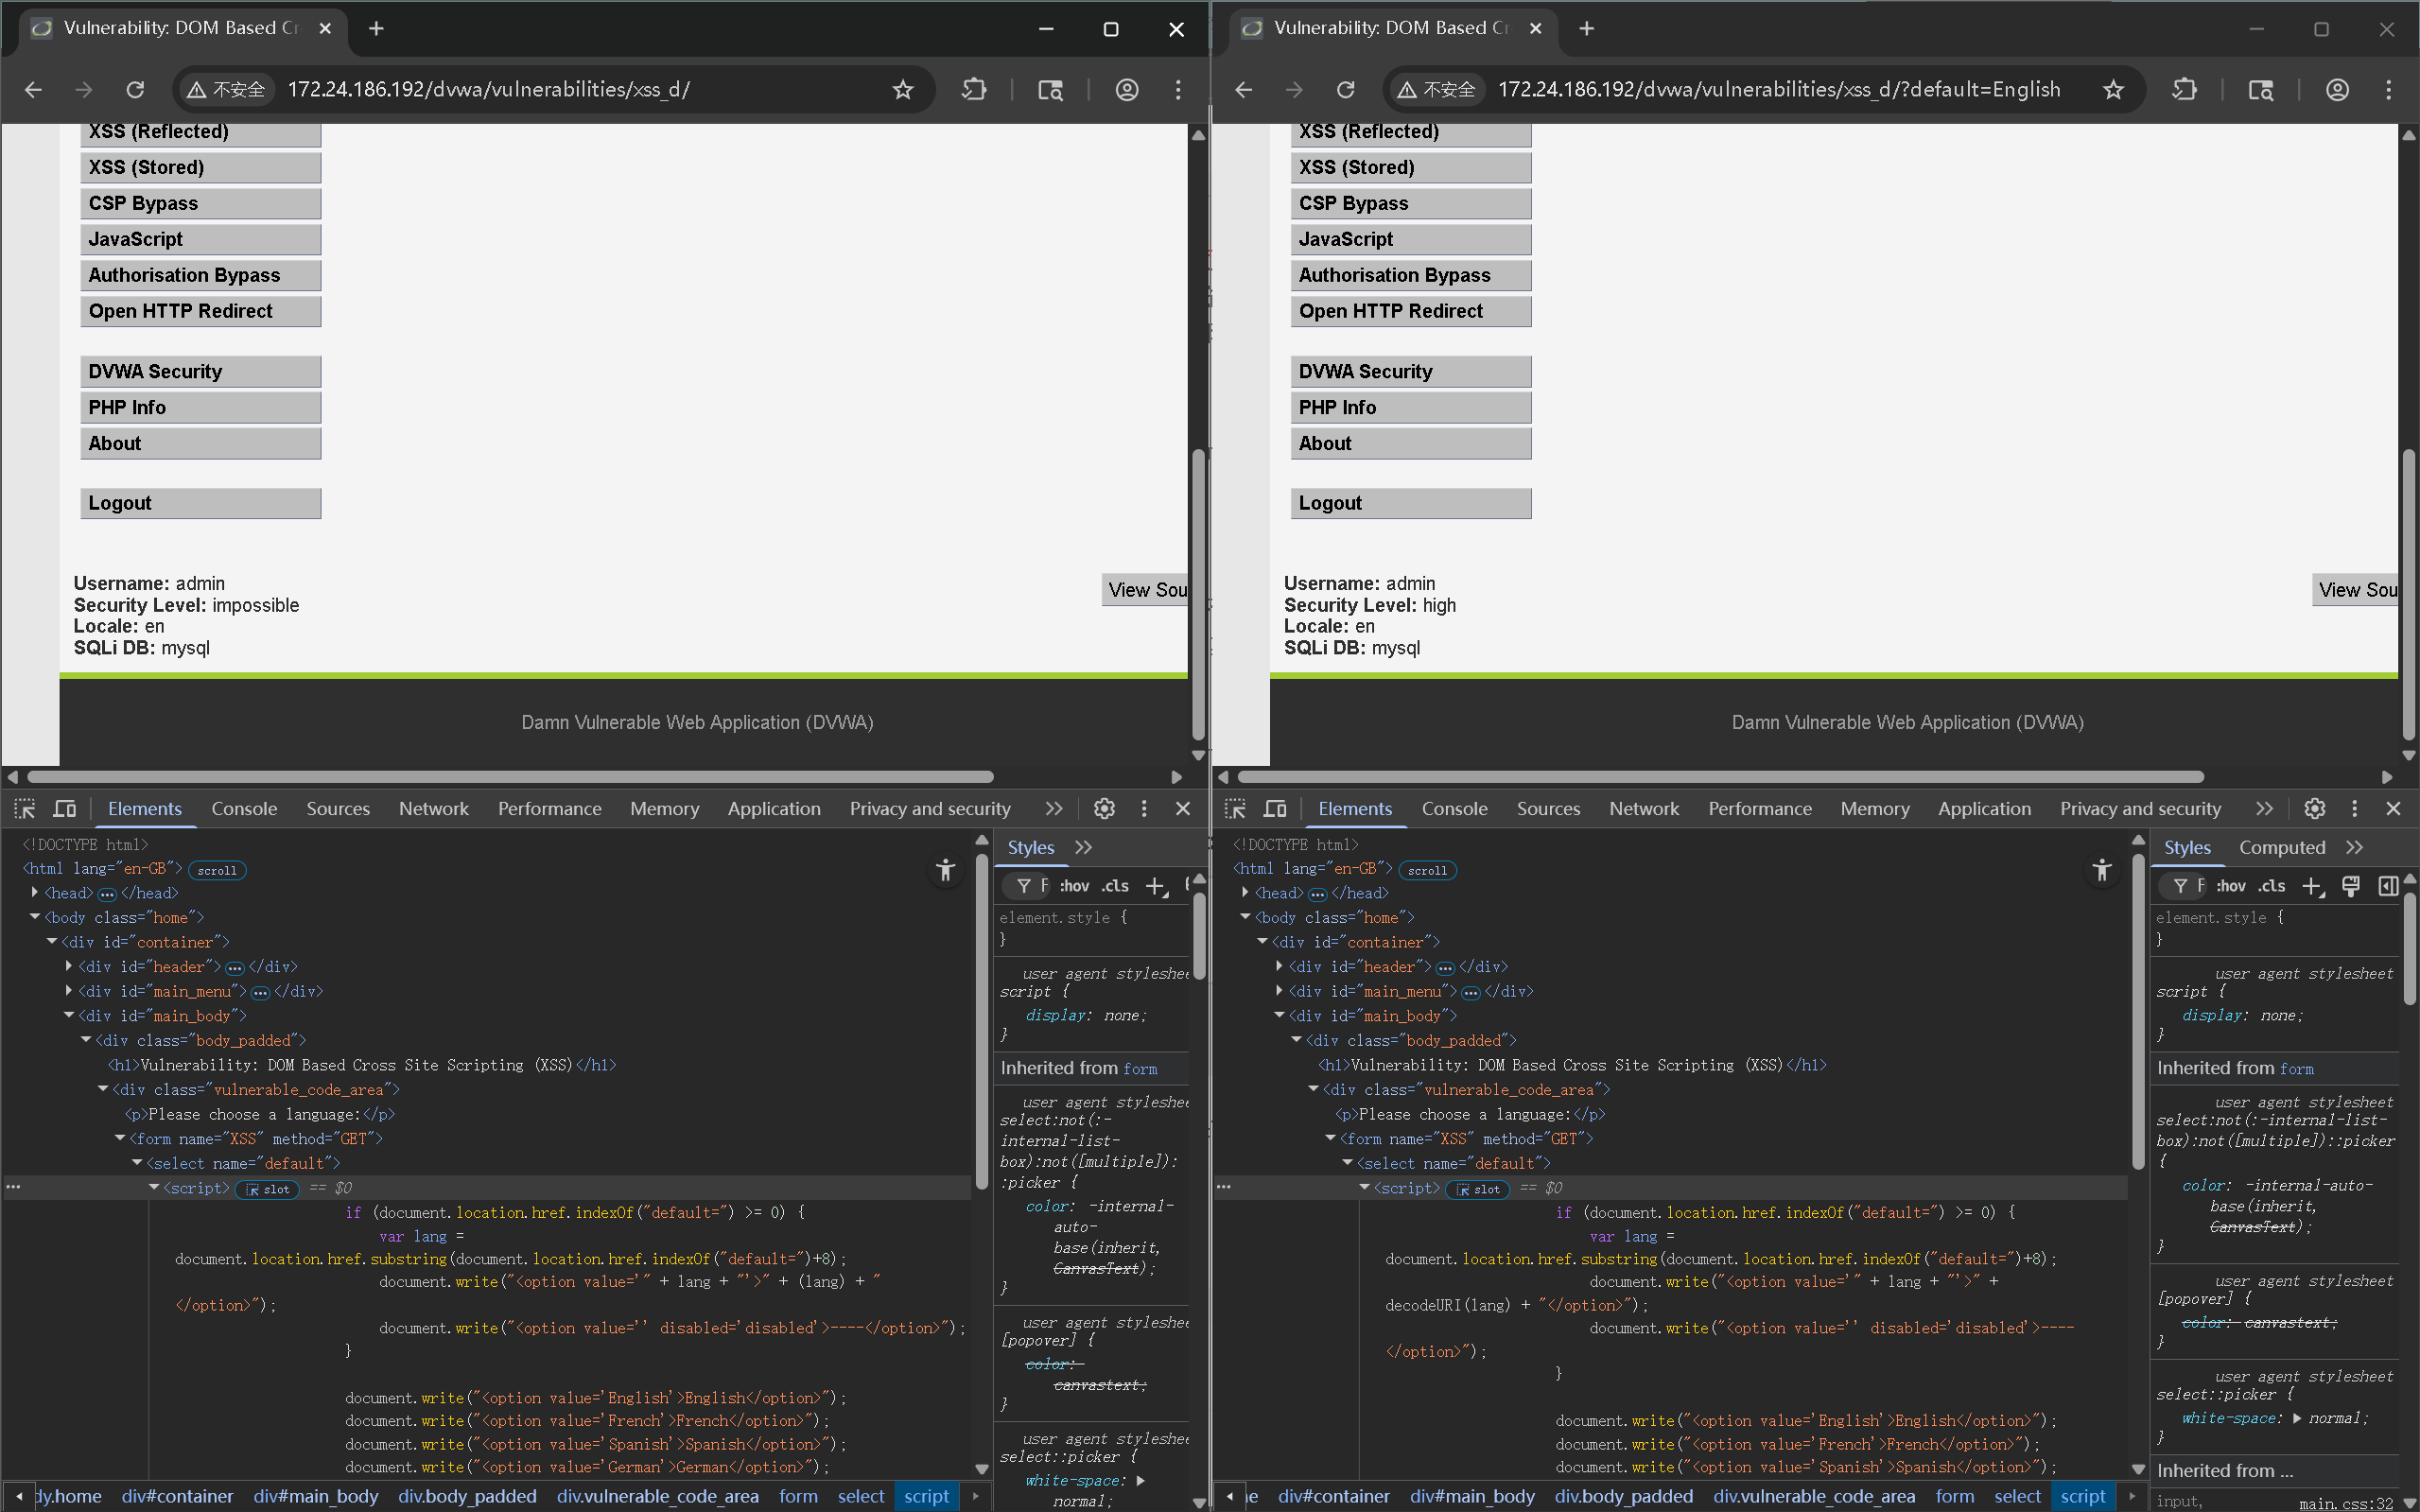Expand div id="main_menu" in right DOM tree
The height and width of the screenshot is (1512, 2420).
(1280, 991)
